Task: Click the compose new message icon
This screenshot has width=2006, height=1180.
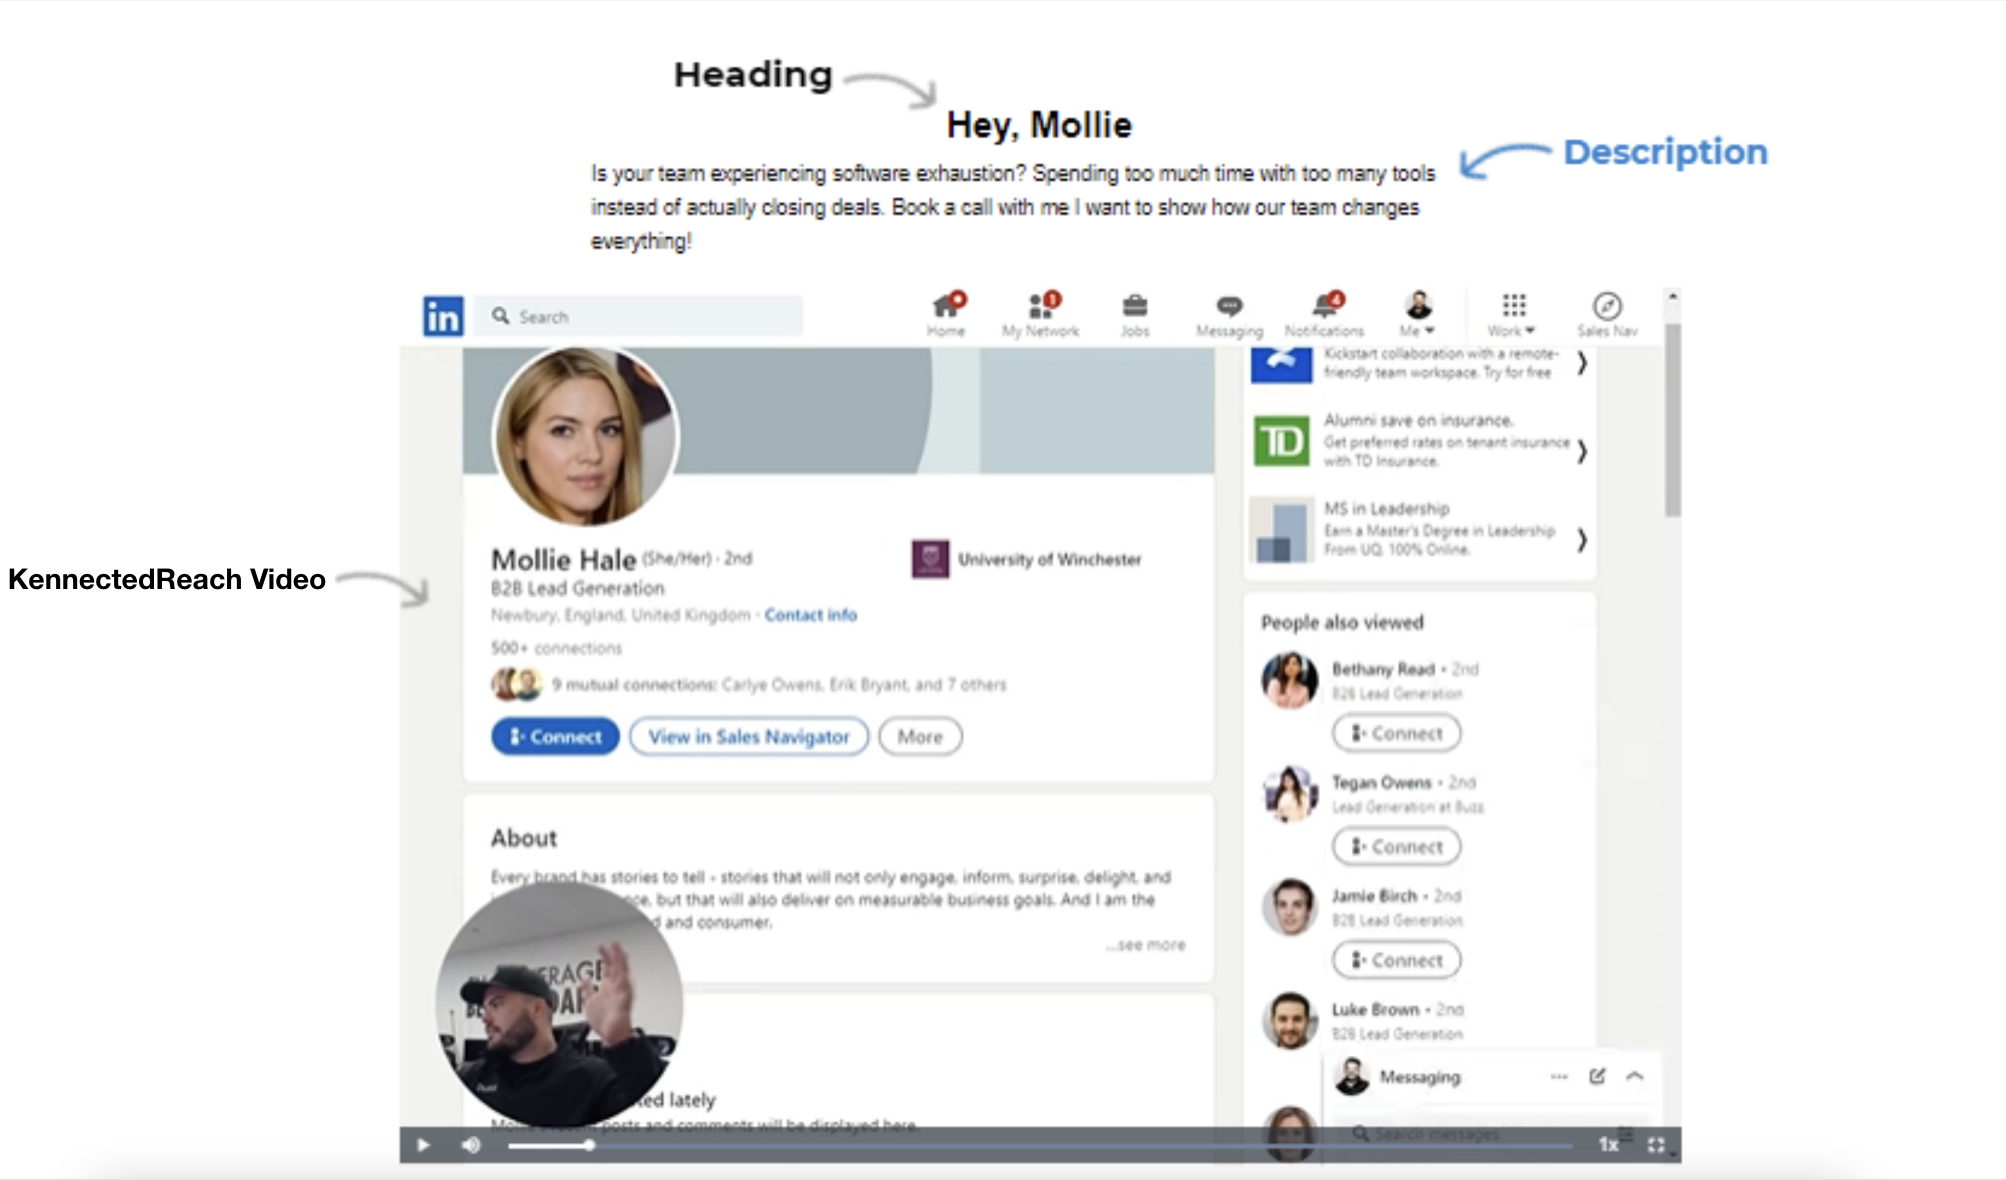Action: coord(1597,1076)
